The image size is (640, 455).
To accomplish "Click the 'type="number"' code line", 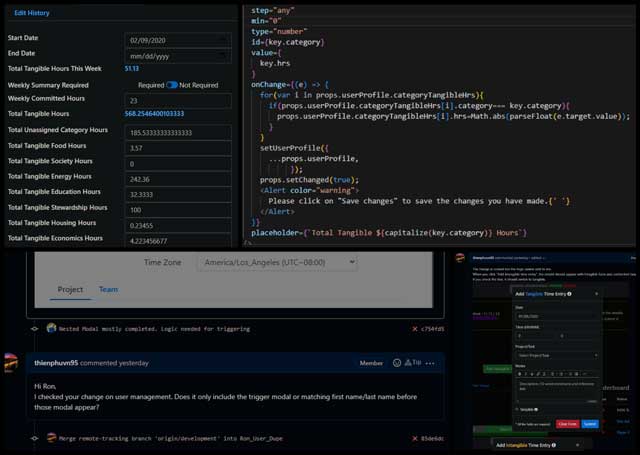I will 279,31.
